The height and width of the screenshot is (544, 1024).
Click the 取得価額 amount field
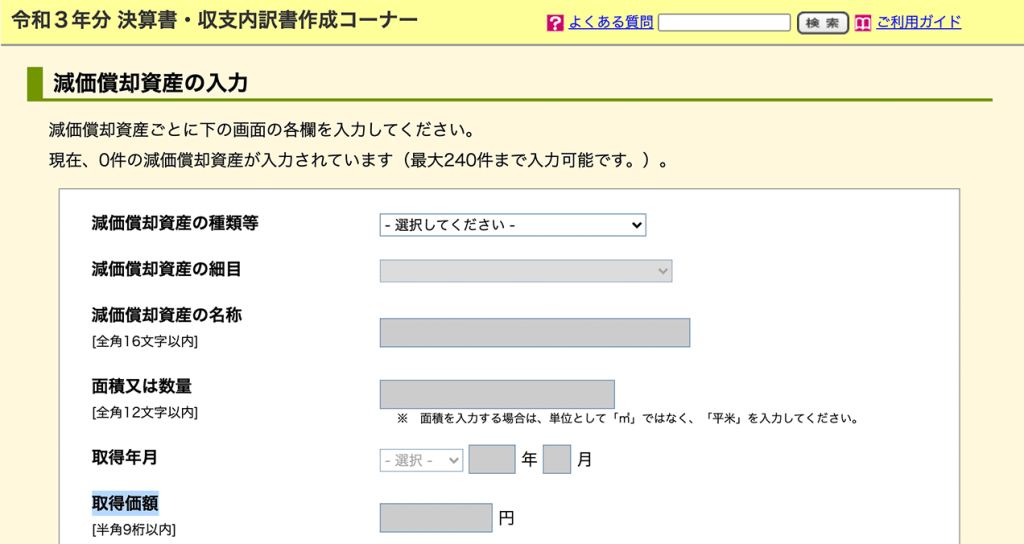point(436,518)
